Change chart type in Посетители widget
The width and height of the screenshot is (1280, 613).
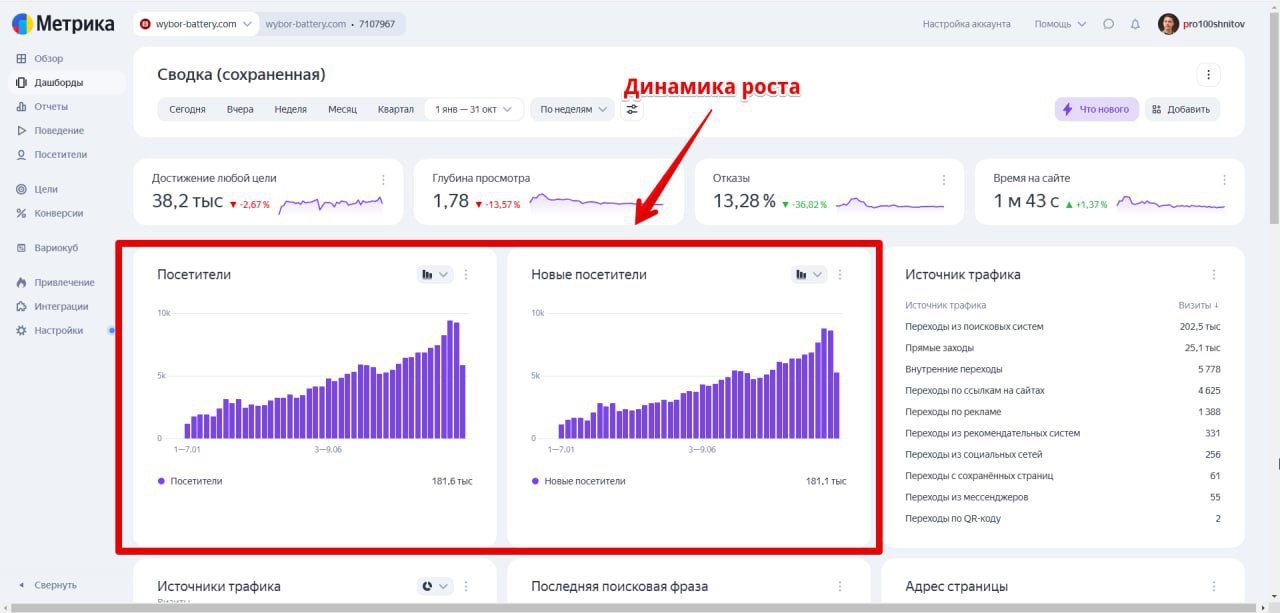point(435,274)
